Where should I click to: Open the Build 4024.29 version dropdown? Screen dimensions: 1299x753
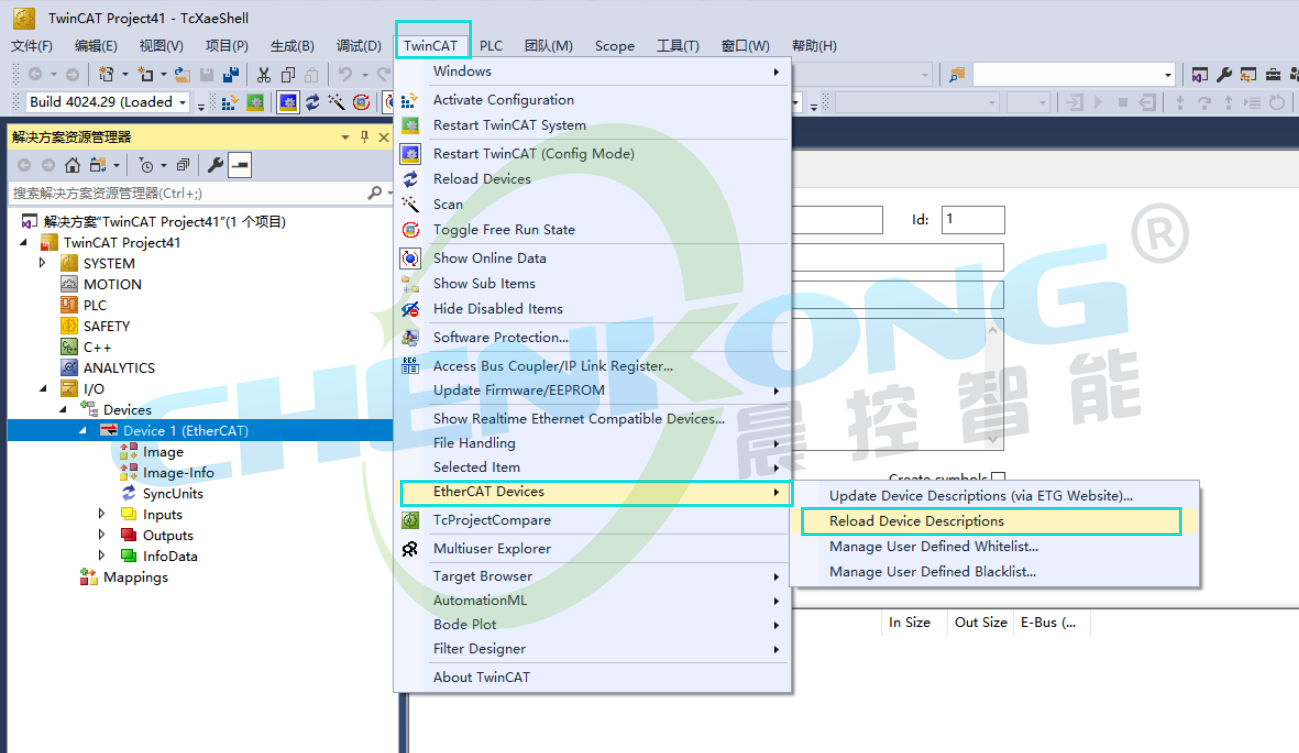[183, 102]
